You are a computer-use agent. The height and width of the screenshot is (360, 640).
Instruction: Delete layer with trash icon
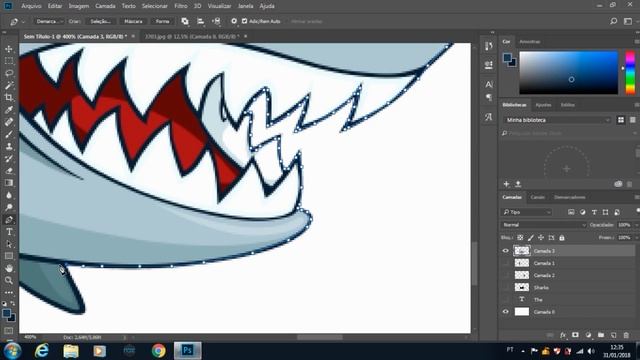click(626, 335)
